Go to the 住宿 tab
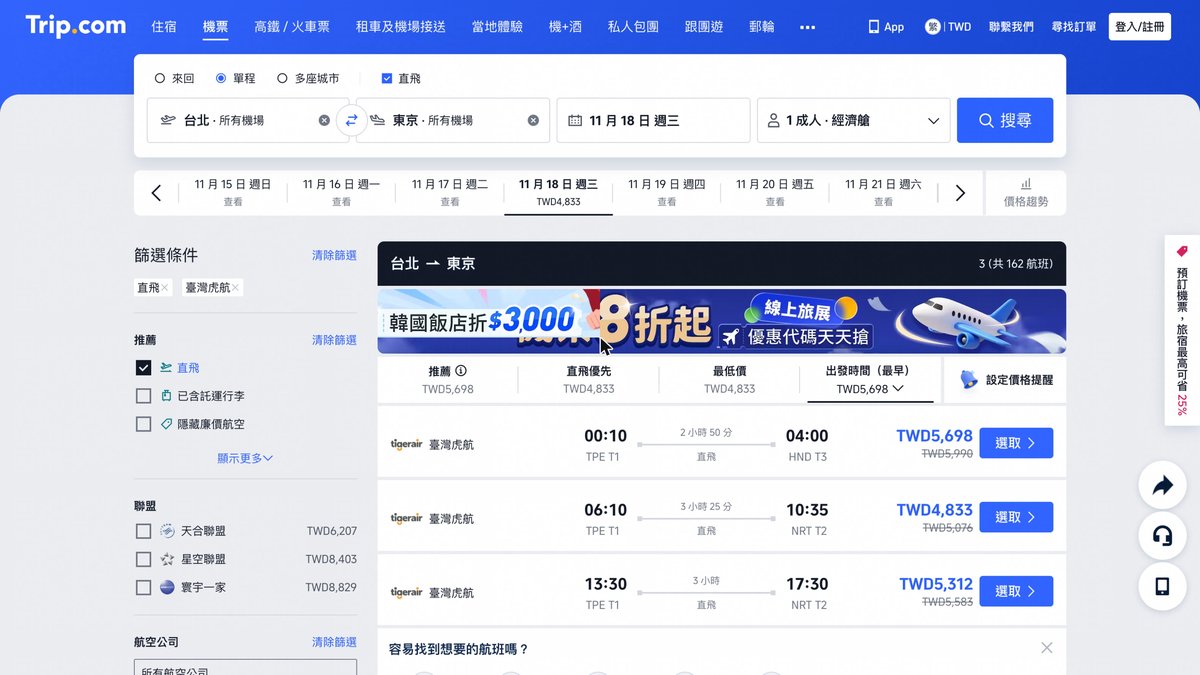Image resolution: width=1200 pixels, height=675 pixels. (x=164, y=27)
